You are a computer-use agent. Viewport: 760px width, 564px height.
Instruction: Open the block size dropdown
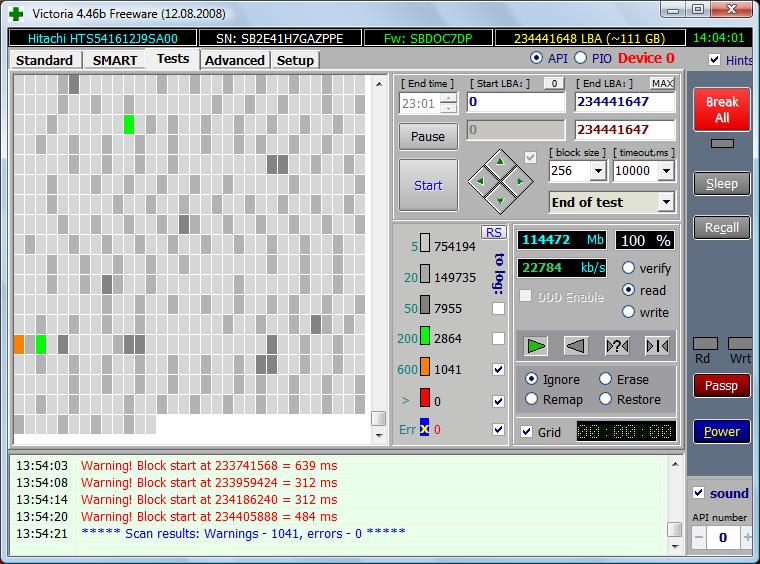[598, 171]
